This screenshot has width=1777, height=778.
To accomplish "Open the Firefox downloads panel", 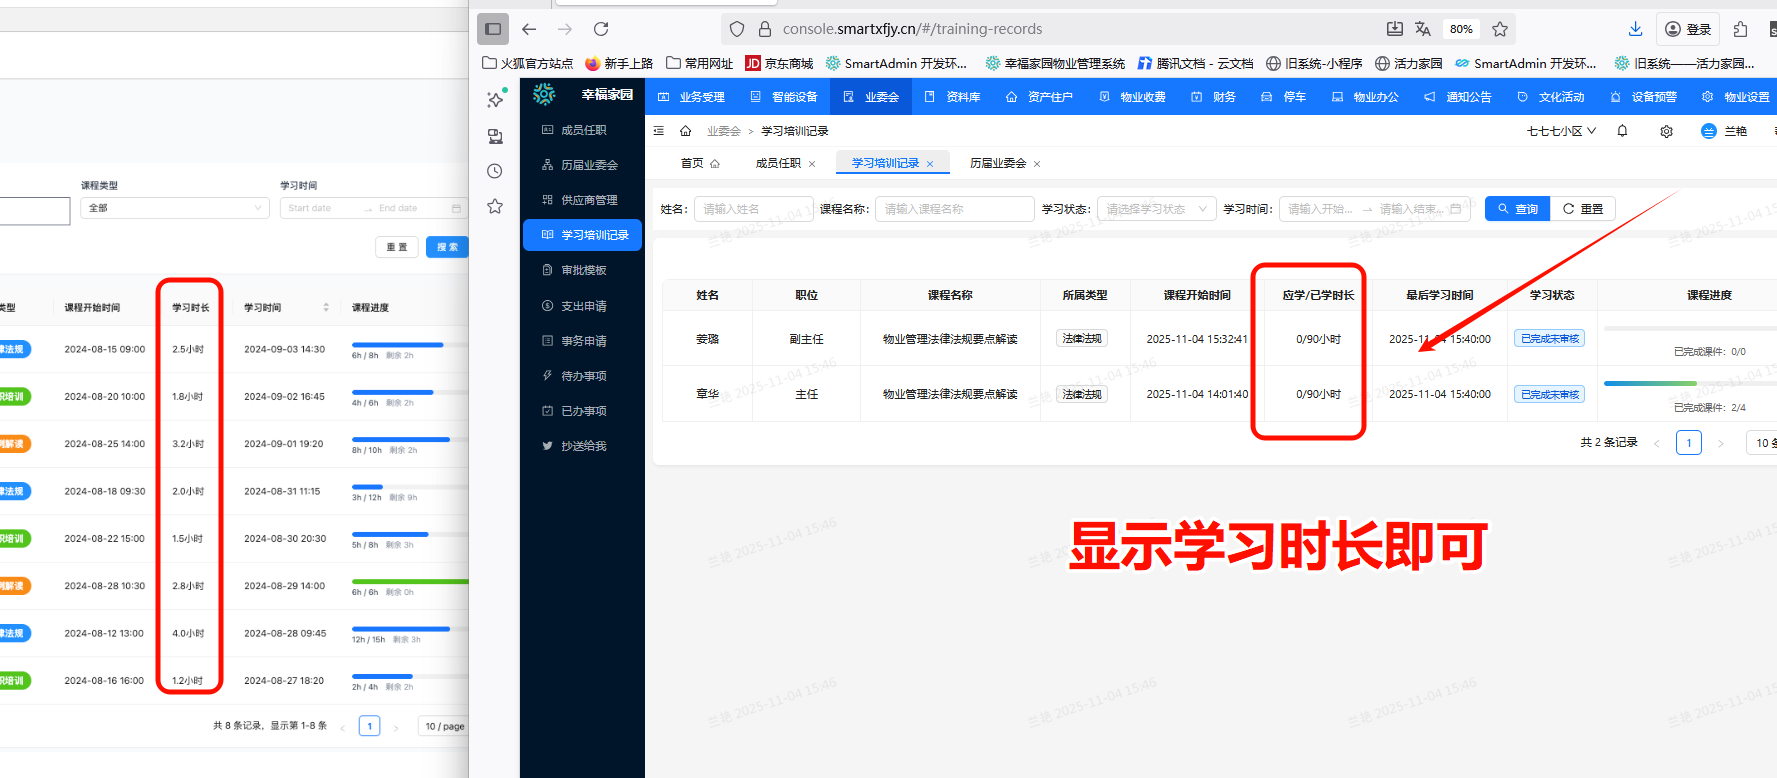I will click(x=1635, y=29).
